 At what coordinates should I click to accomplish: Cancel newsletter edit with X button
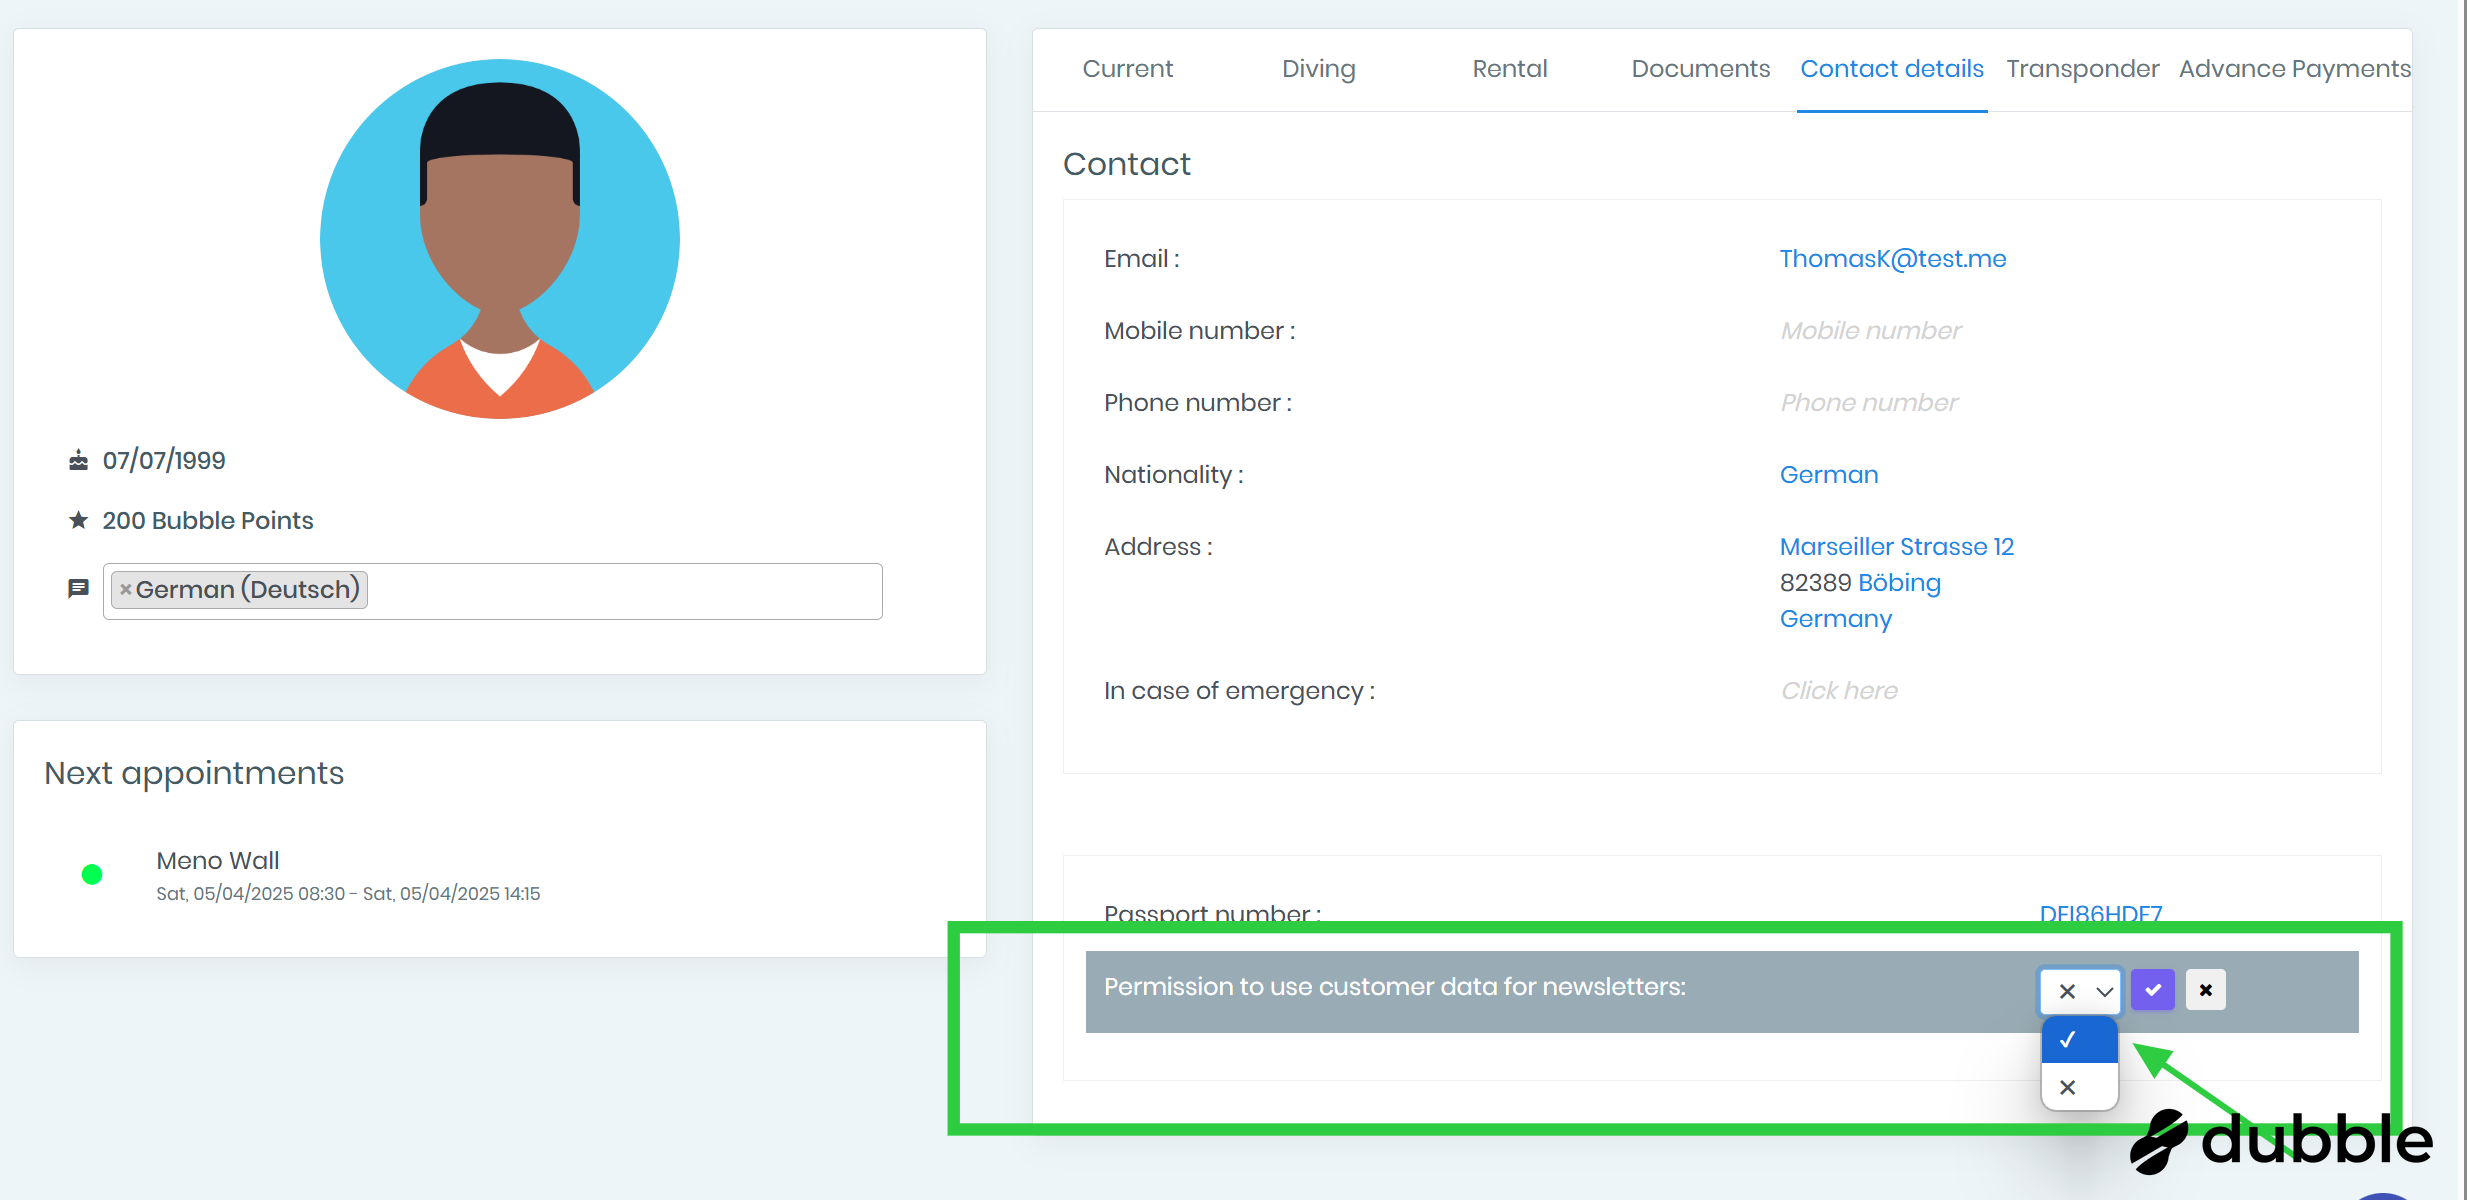coord(2205,990)
